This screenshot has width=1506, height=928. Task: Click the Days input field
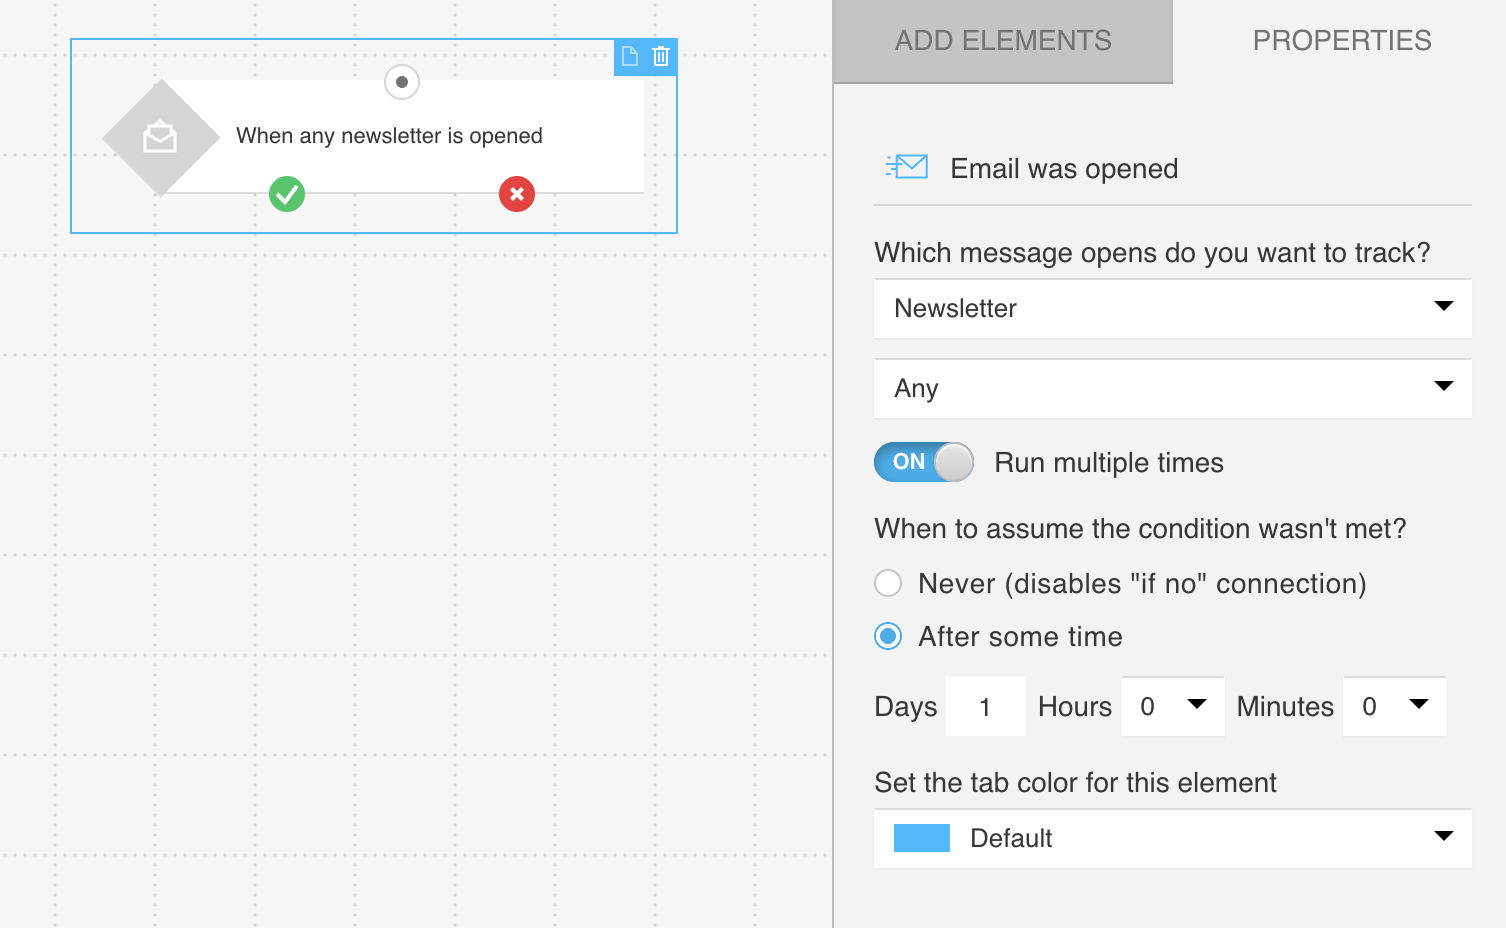coord(986,706)
